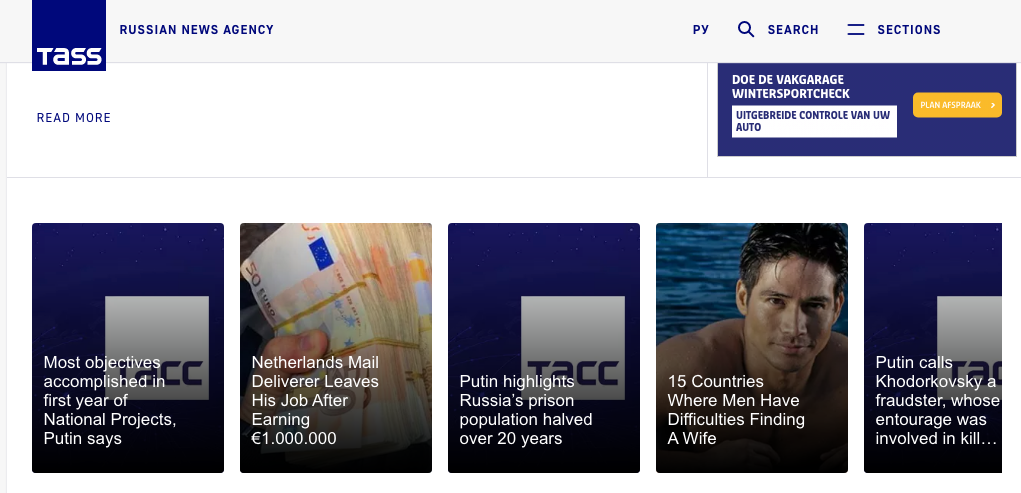Open the Netherlands Mail Deliverer article card
The width and height of the screenshot is (1021, 493).
pyautogui.click(x=336, y=348)
